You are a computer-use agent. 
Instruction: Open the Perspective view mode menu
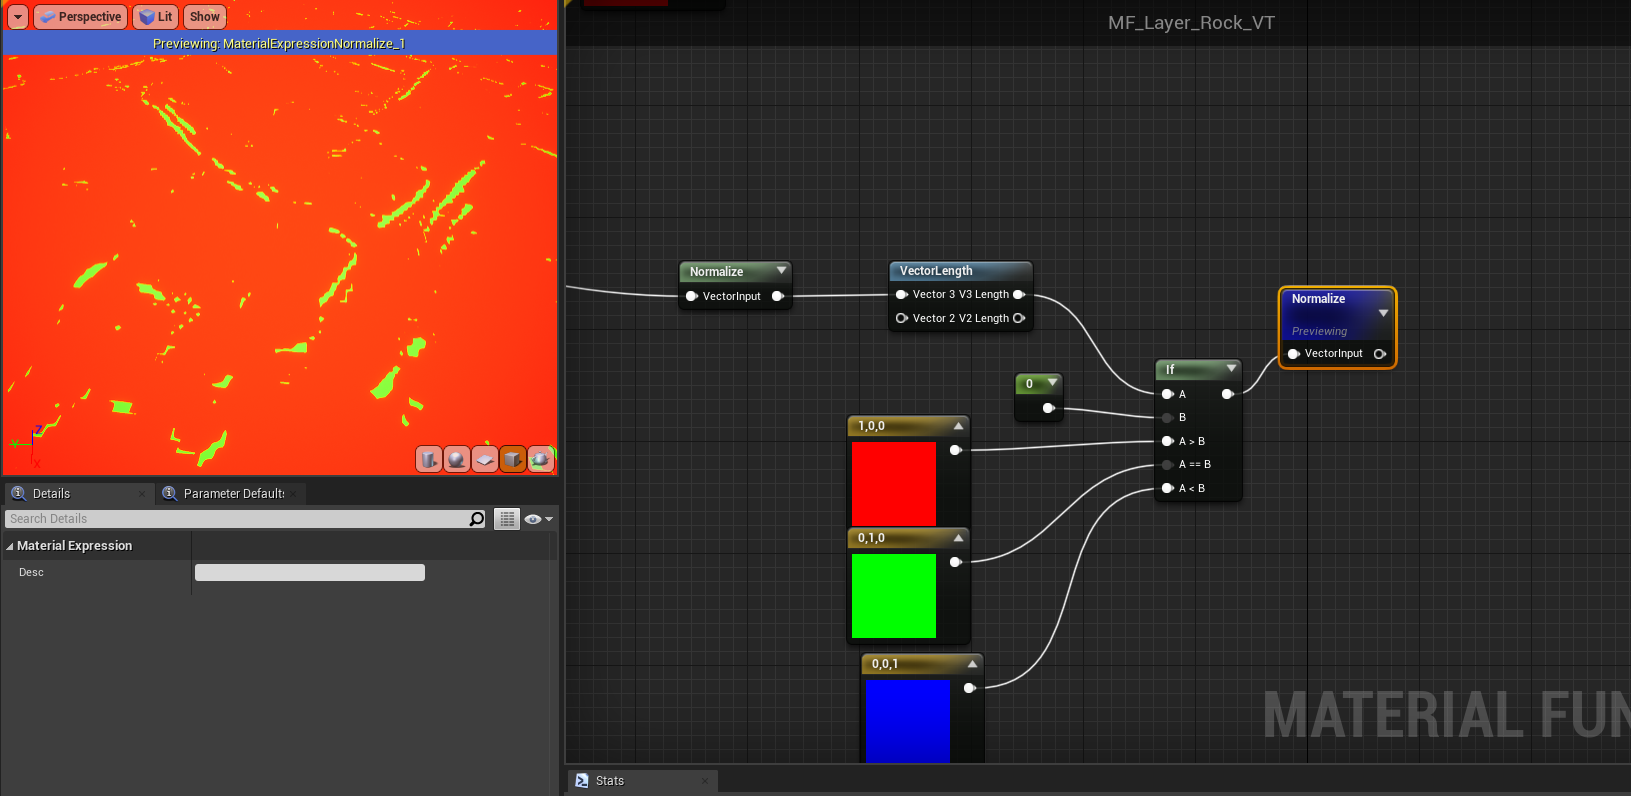pos(80,17)
